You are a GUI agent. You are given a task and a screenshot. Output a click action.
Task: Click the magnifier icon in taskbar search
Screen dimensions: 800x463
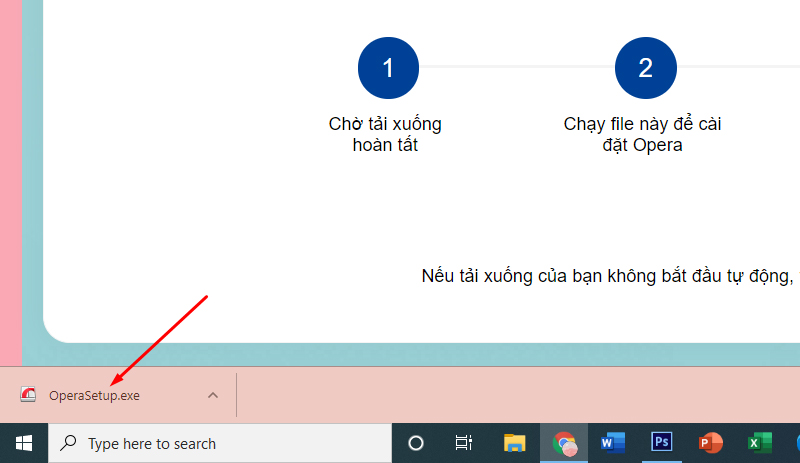pyautogui.click(x=69, y=443)
